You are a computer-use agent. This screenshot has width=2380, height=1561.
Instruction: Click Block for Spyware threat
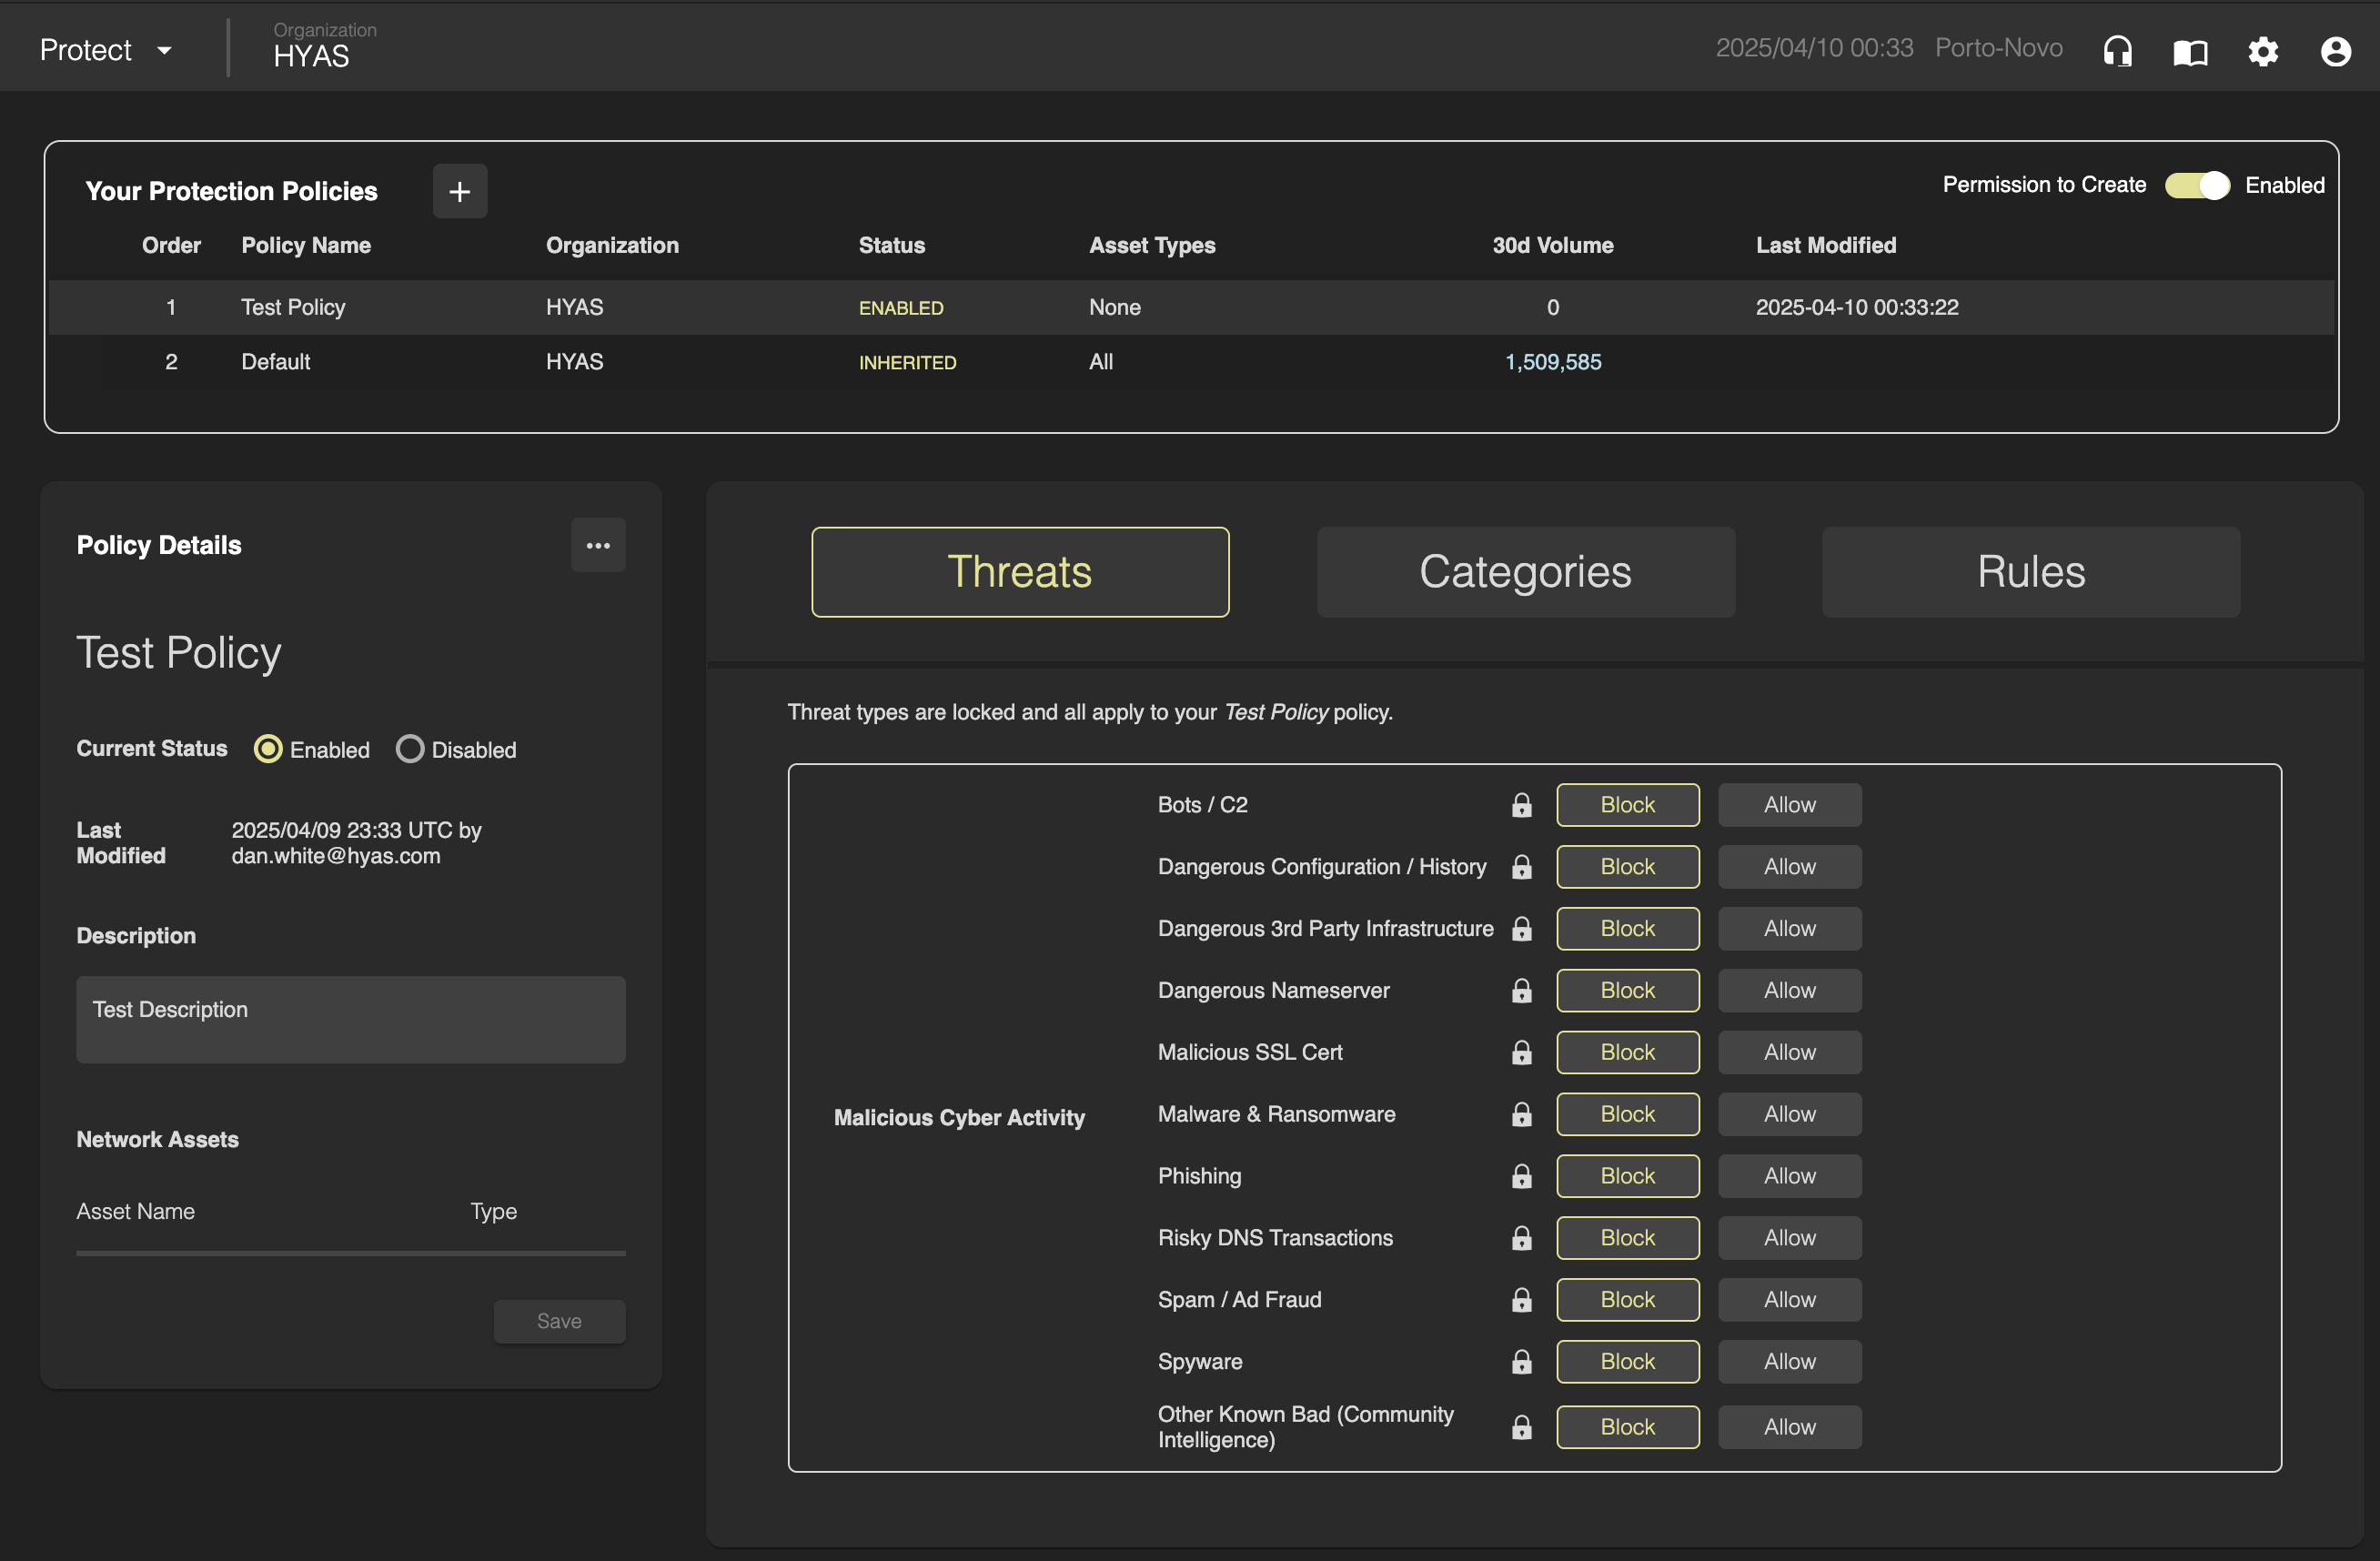tap(1627, 1361)
